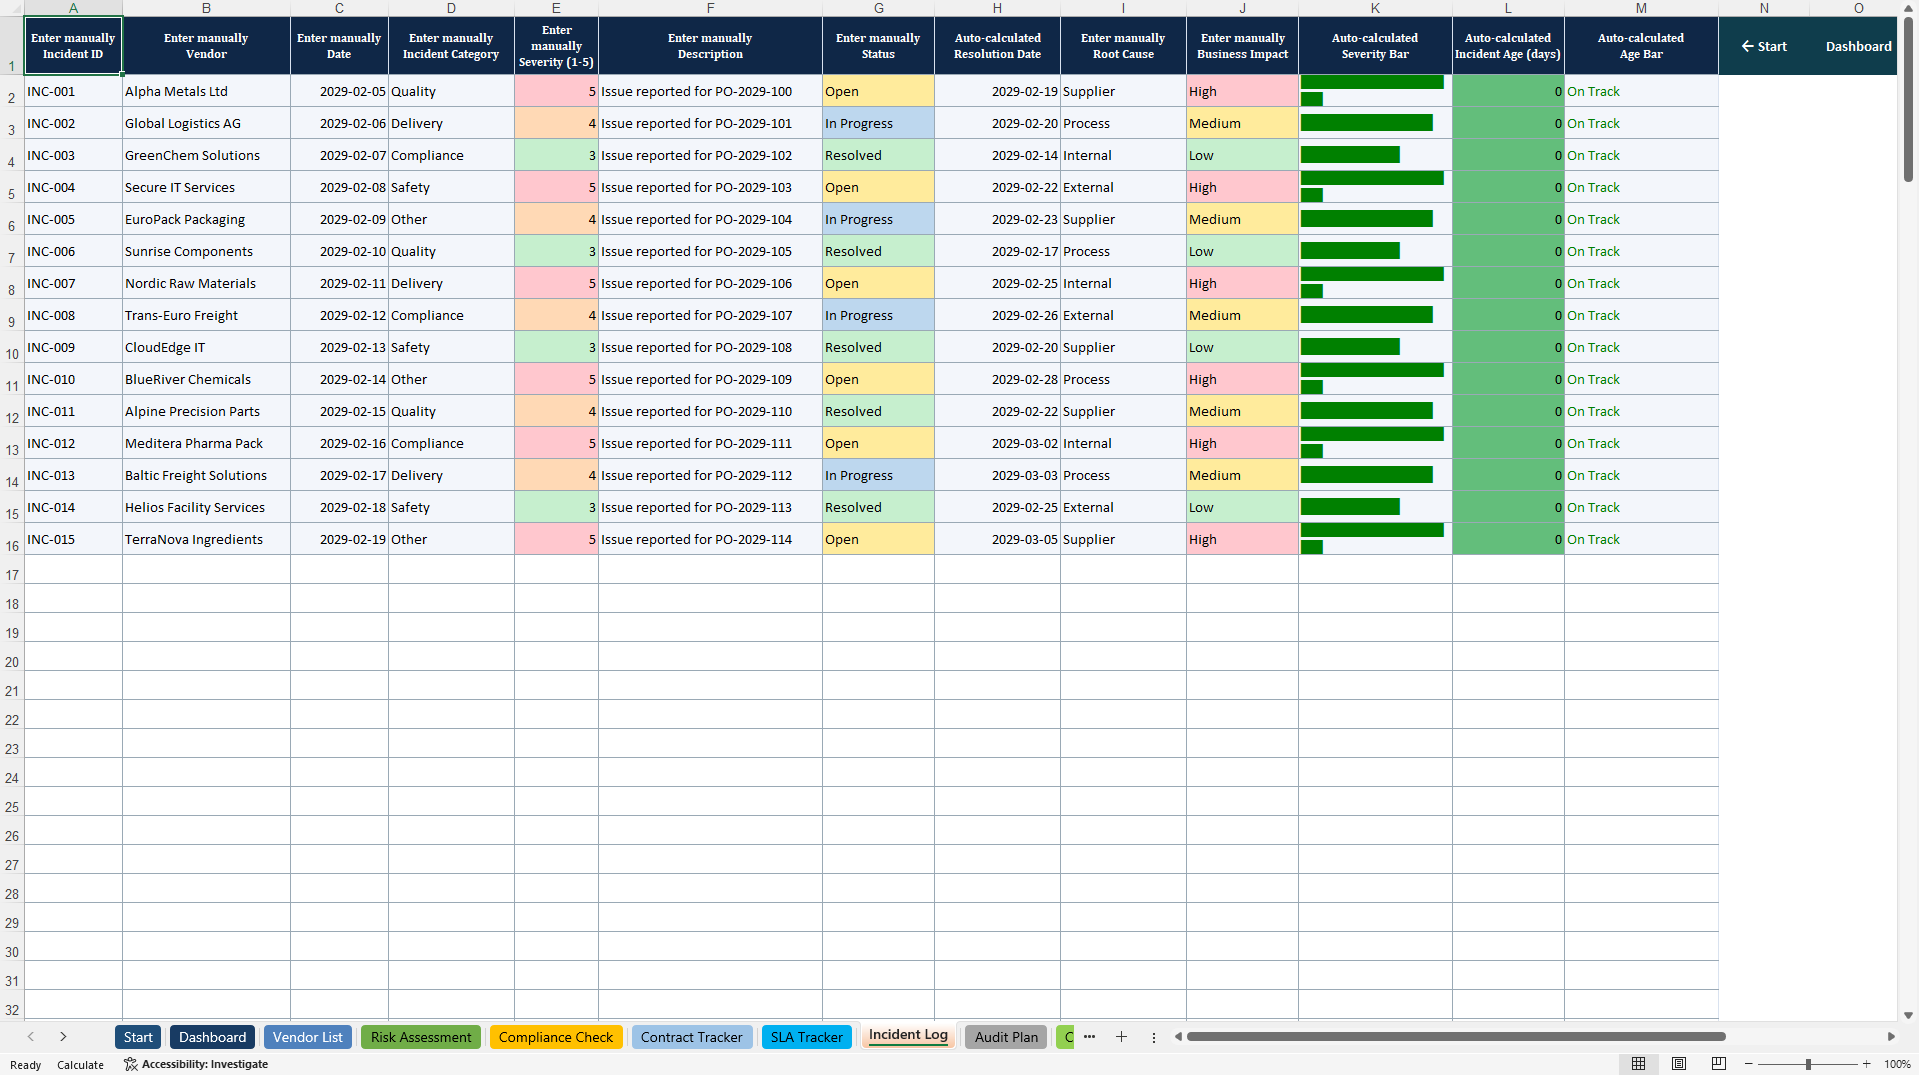Viewport: 1919px width, 1075px height.
Task: Select the Compliance Check sheet tab
Action: 556,1037
